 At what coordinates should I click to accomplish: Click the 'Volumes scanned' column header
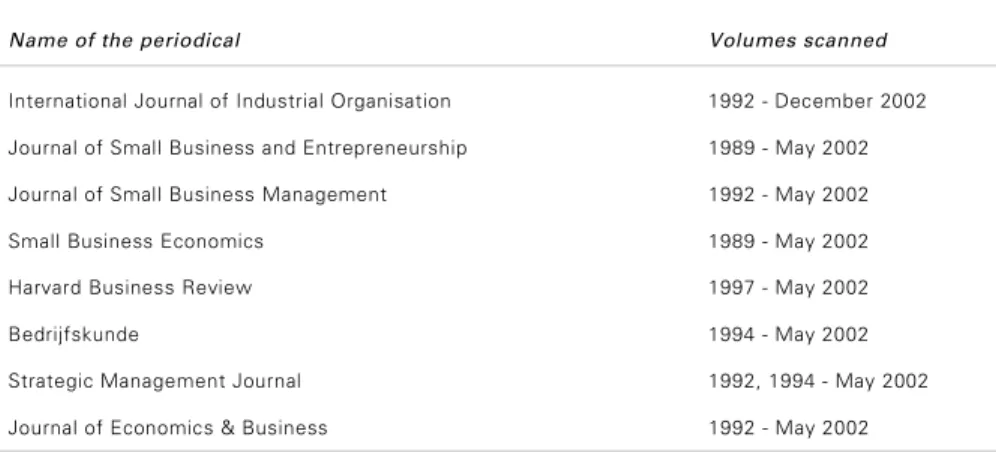(798, 41)
